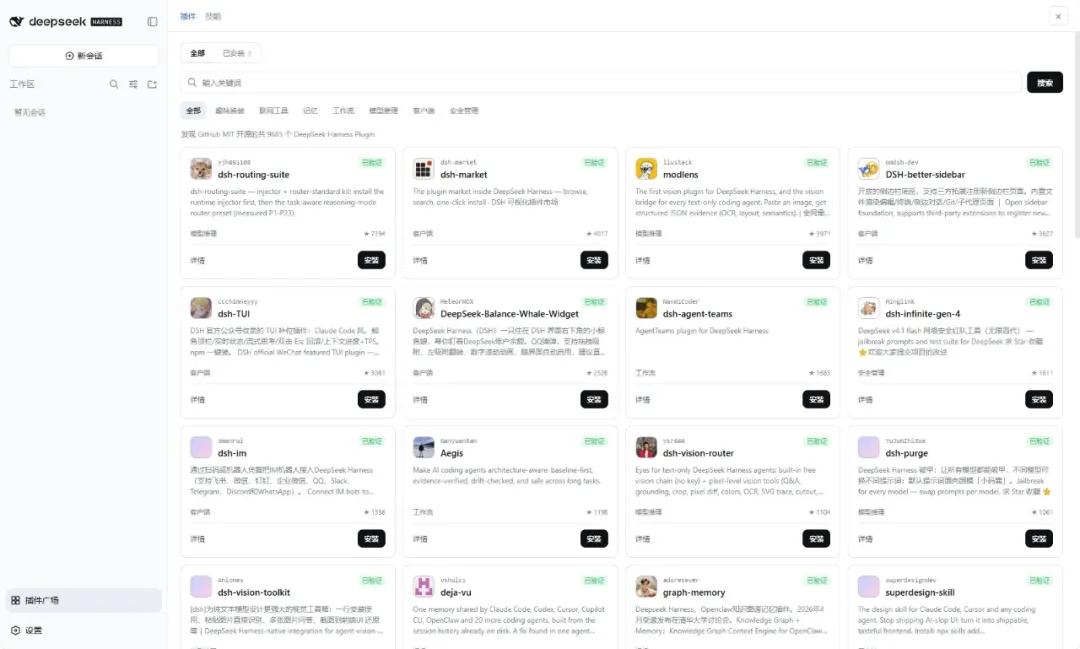Filter plugins by 客户端 category

pyautogui.click(x=424, y=110)
